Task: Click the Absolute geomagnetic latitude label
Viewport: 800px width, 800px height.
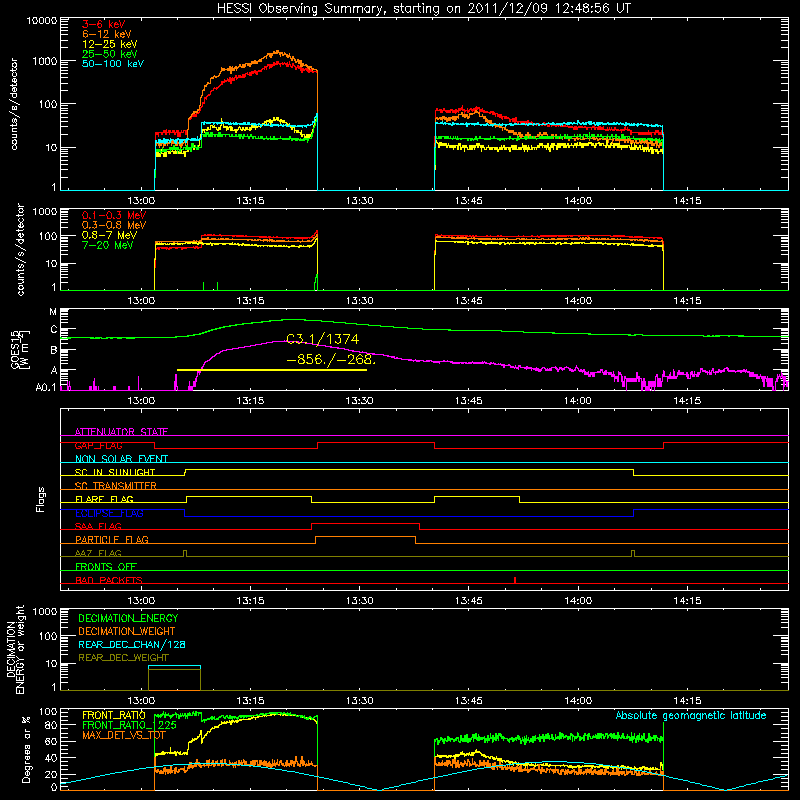Action: click(x=691, y=716)
